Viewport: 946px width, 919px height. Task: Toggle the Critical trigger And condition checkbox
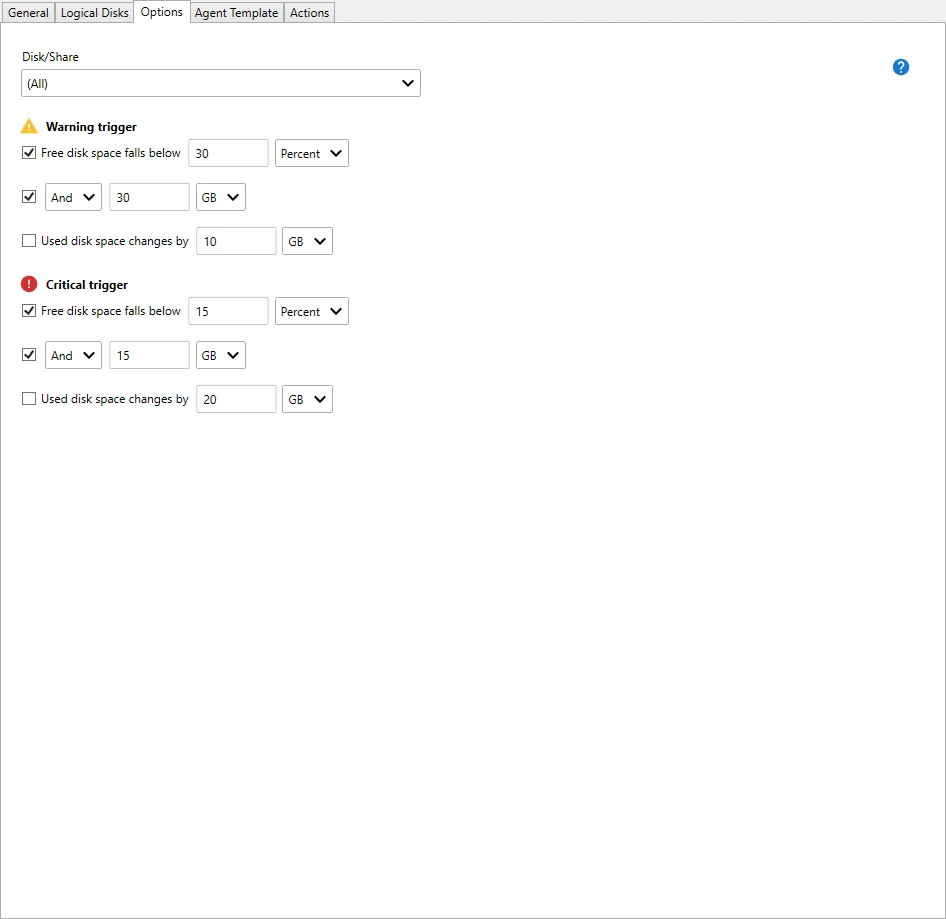coord(29,355)
